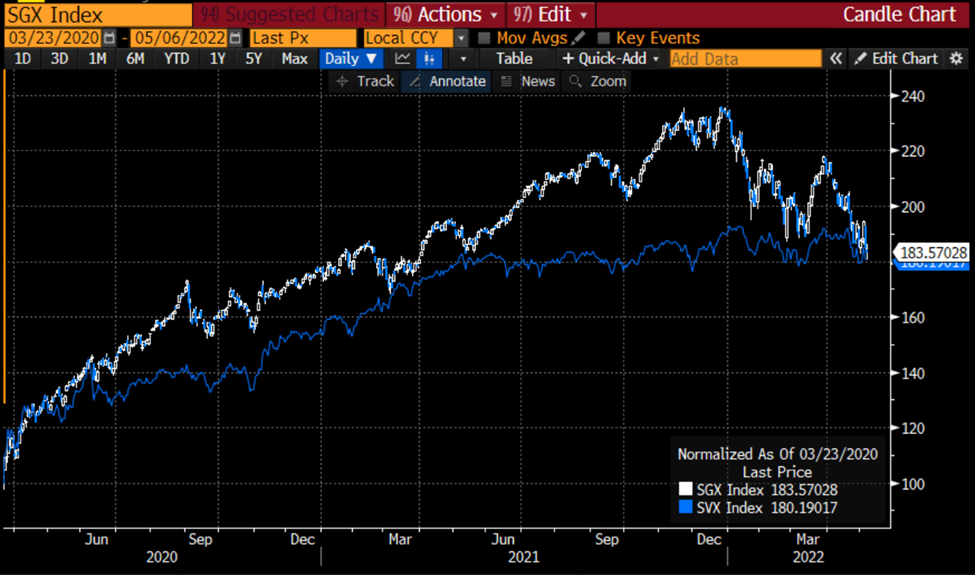Click the Add Data input field

pyautogui.click(x=745, y=59)
